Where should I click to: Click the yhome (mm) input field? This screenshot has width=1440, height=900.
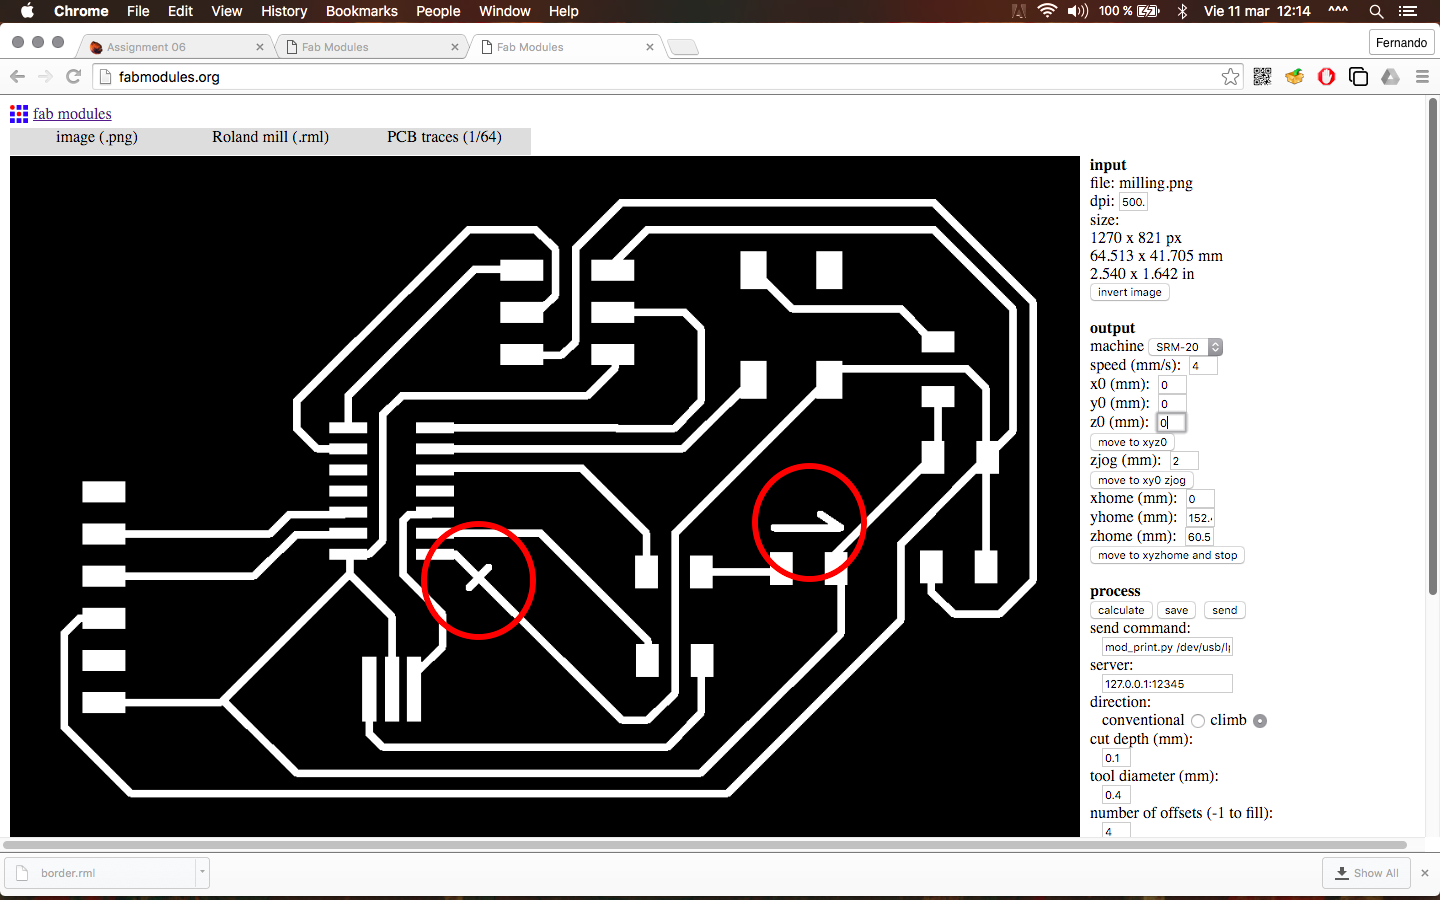[x=1200, y=518]
